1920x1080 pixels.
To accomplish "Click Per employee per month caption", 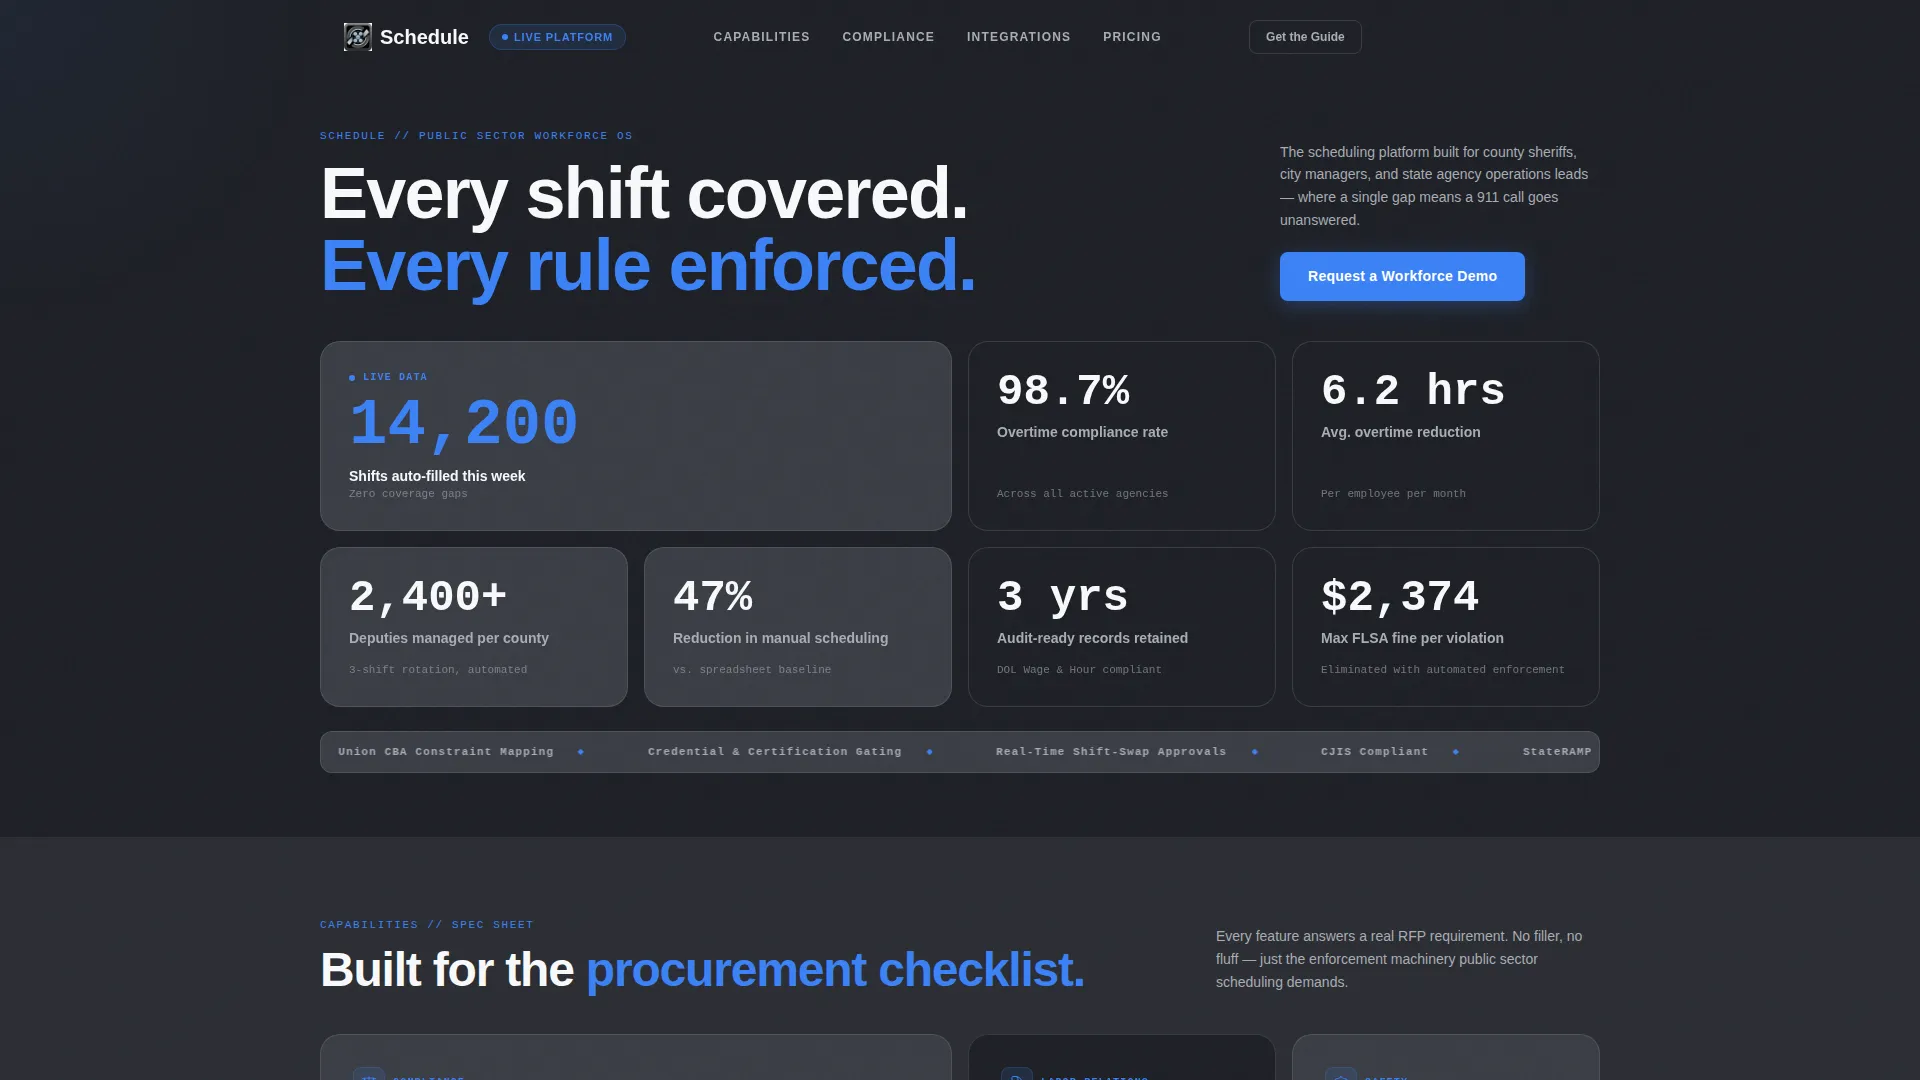I will [1393, 494].
